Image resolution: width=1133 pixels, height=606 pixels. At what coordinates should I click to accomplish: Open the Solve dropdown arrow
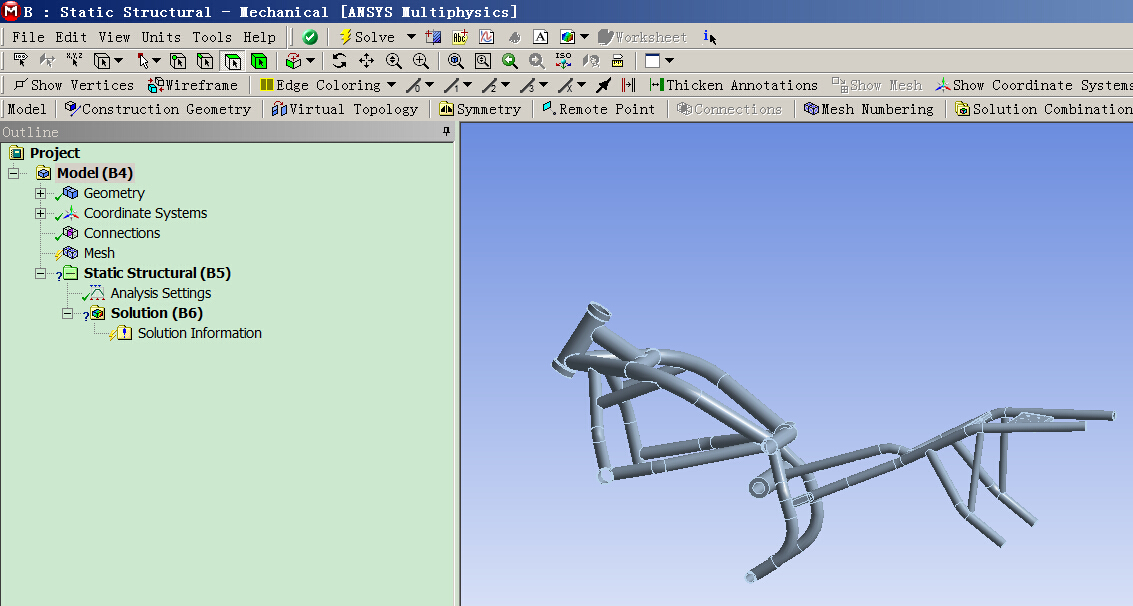(410, 37)
